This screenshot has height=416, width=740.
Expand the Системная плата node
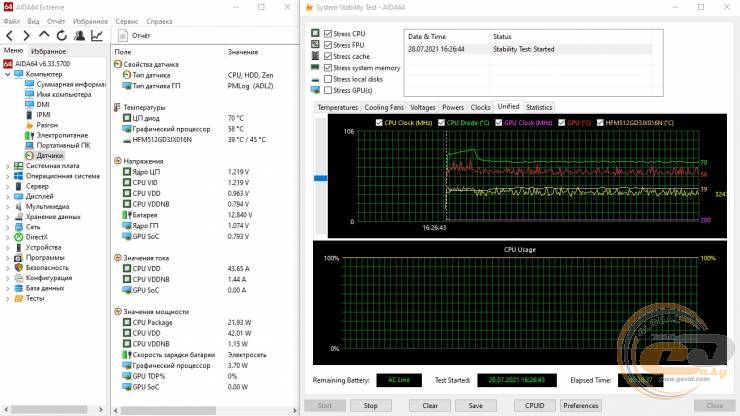[8, 166]
